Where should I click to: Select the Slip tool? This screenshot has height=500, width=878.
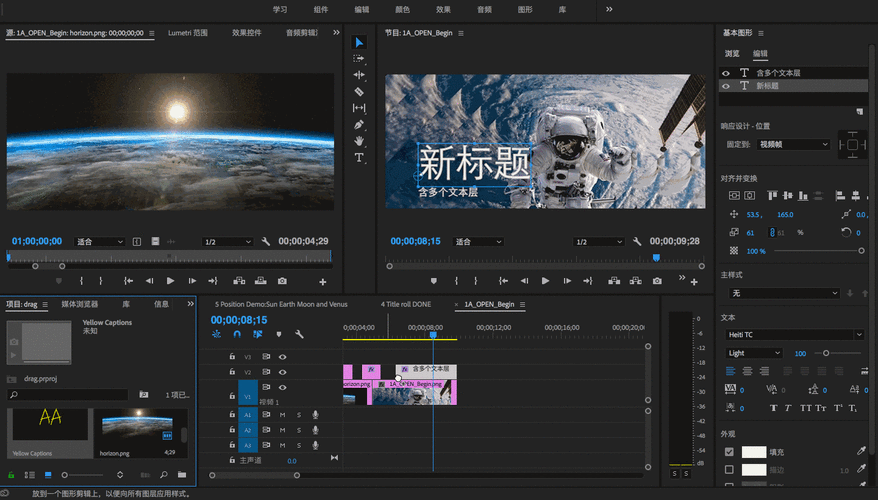[x=359, y=108]
